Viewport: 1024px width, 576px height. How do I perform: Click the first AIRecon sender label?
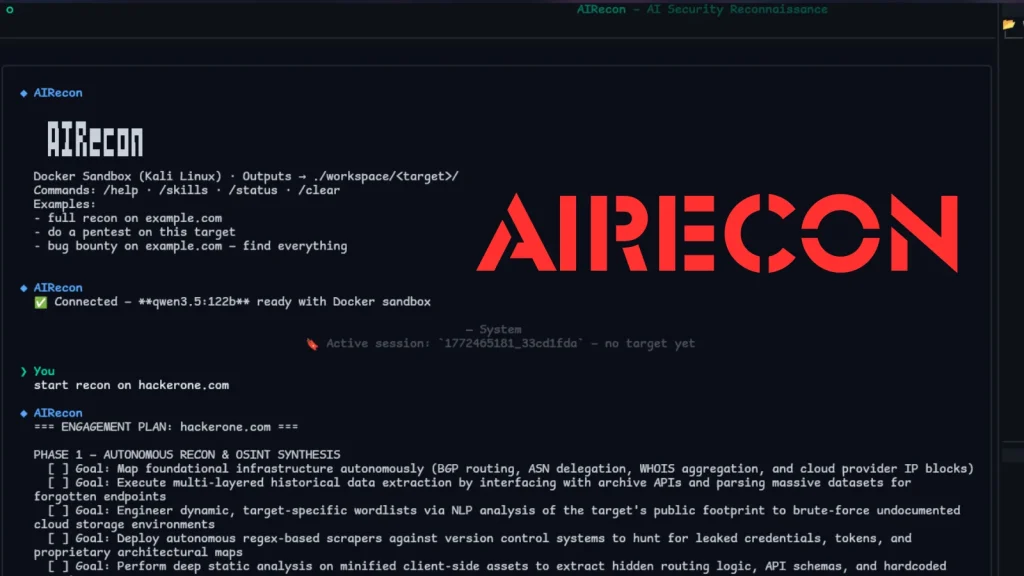58,93
